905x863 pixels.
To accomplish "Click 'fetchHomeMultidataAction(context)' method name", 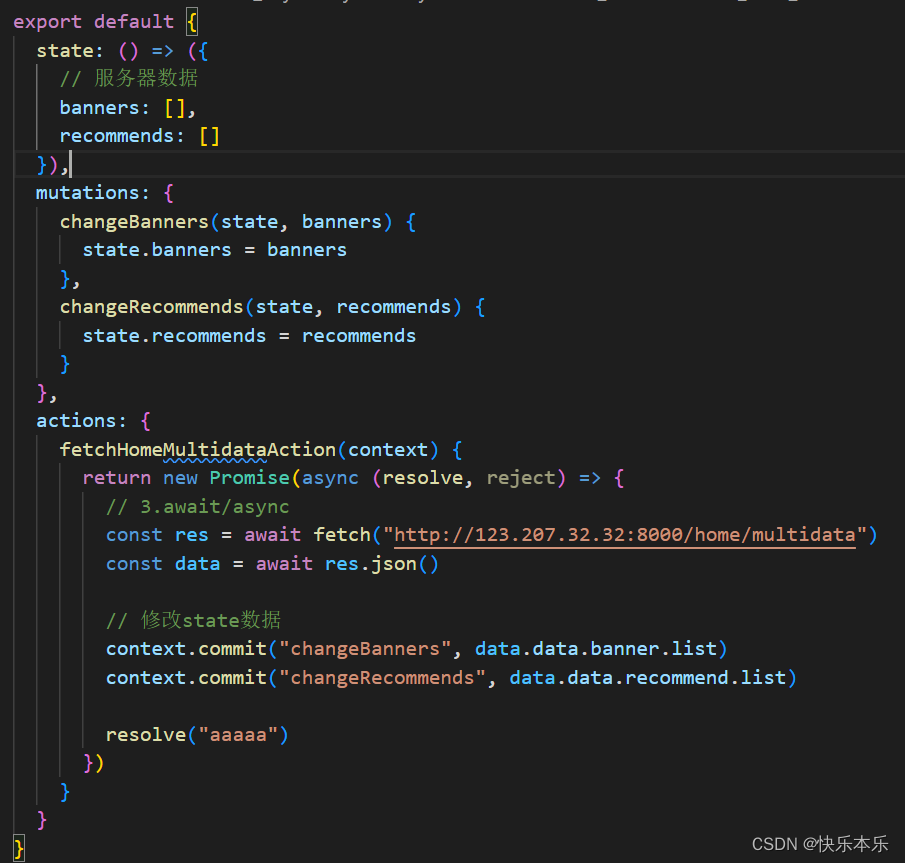I will (x=249, y=450).
